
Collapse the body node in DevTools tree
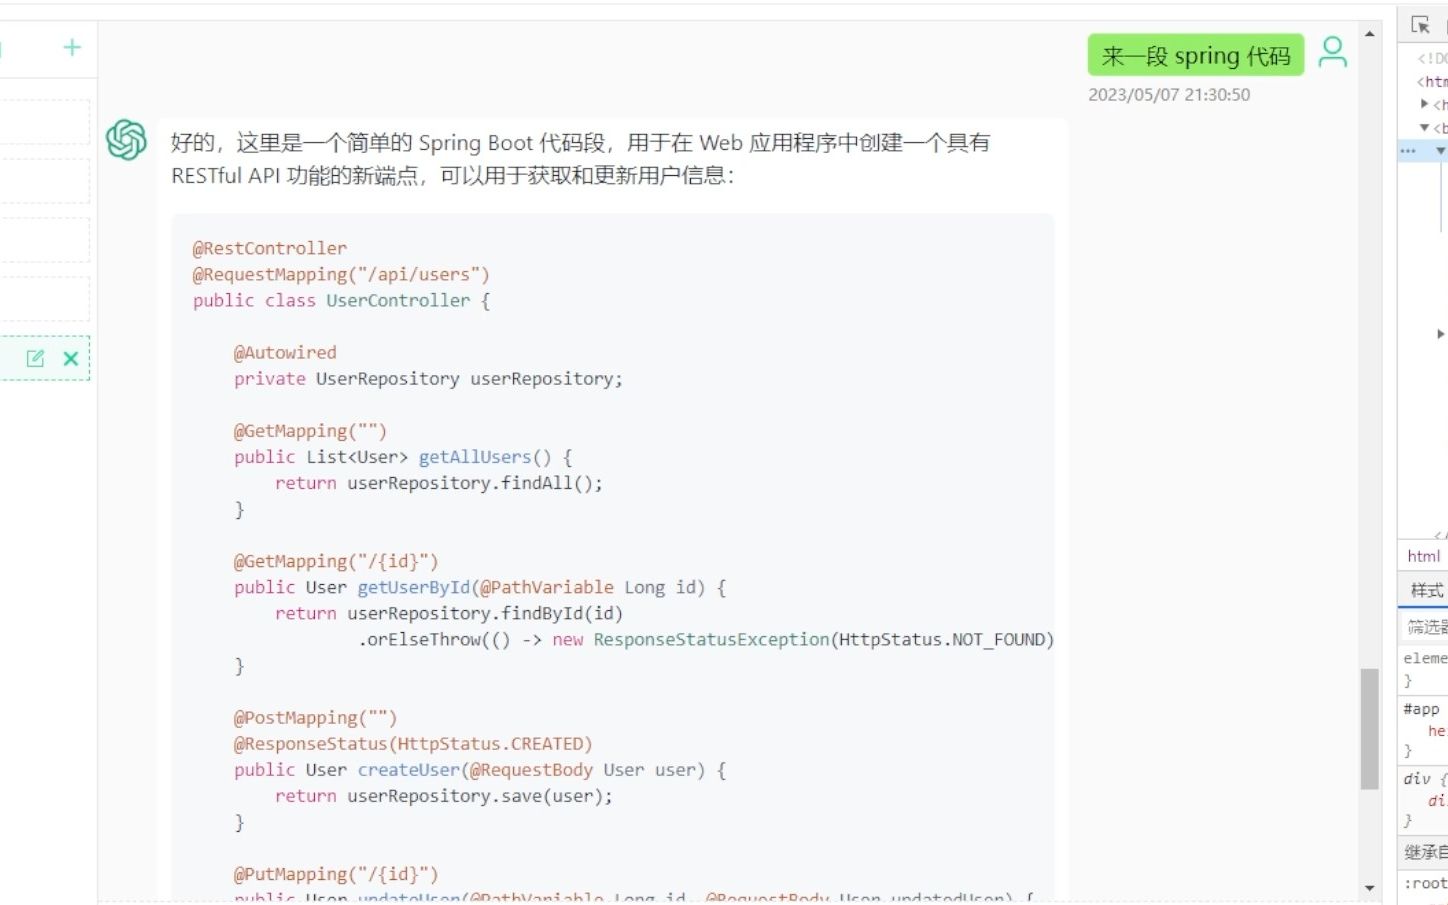[1424, 127]
